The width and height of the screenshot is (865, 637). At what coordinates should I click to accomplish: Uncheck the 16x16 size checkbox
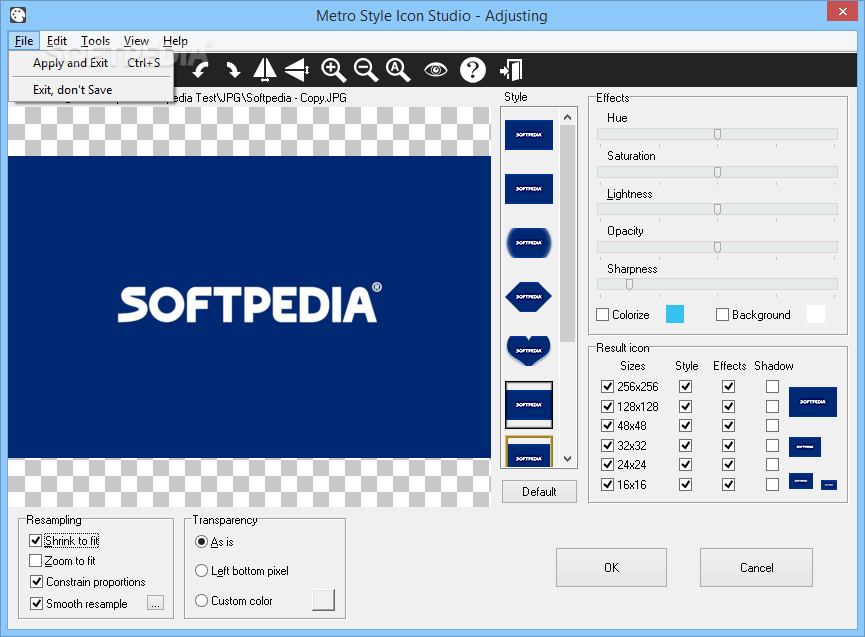click(x=607, y=485)
